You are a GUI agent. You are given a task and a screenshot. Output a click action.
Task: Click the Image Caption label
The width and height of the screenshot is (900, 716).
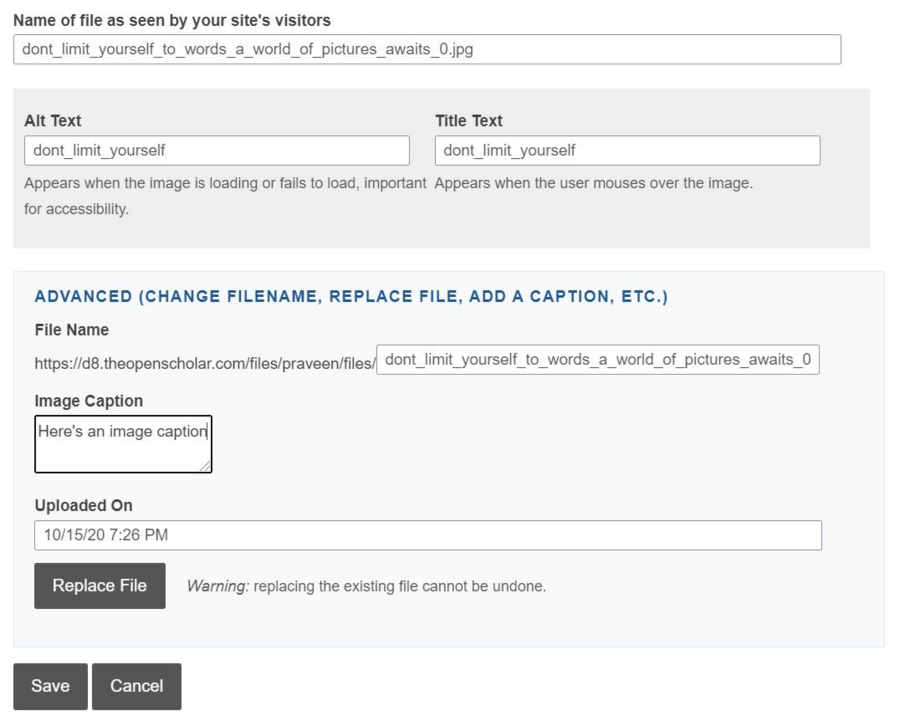(89, 401)
